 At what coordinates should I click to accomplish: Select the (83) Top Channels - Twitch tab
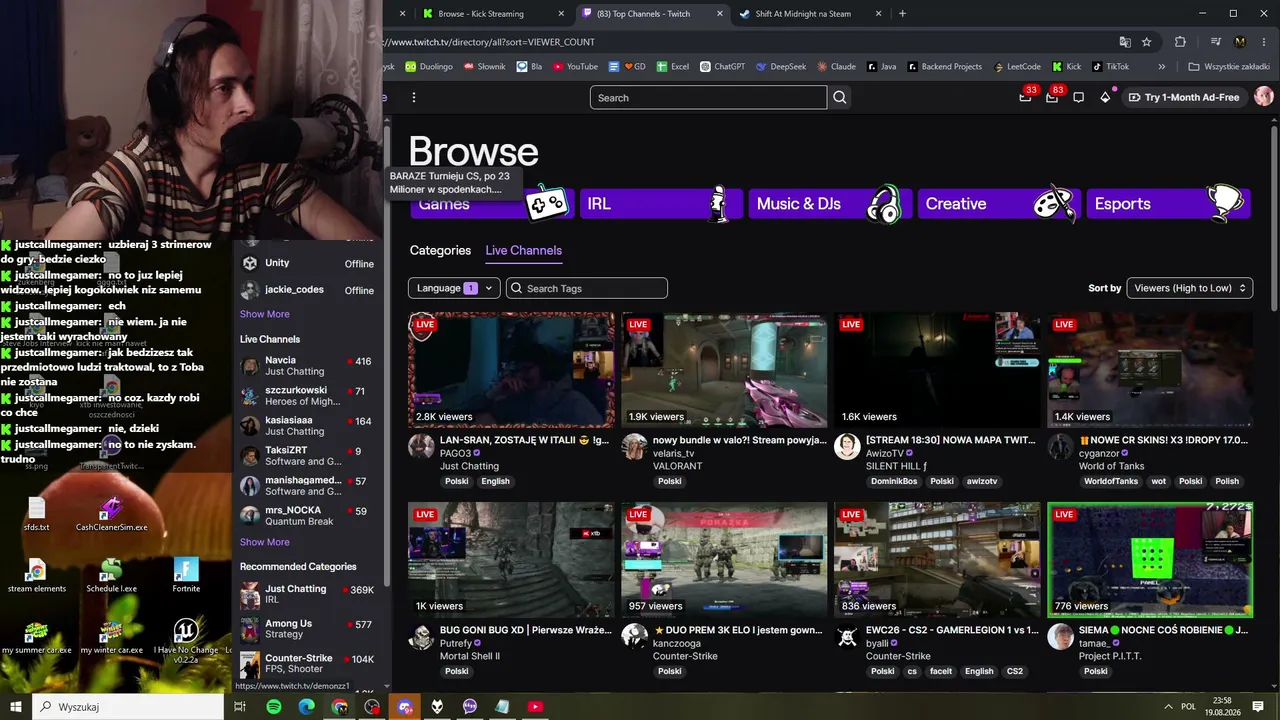[x=651, y=14]
